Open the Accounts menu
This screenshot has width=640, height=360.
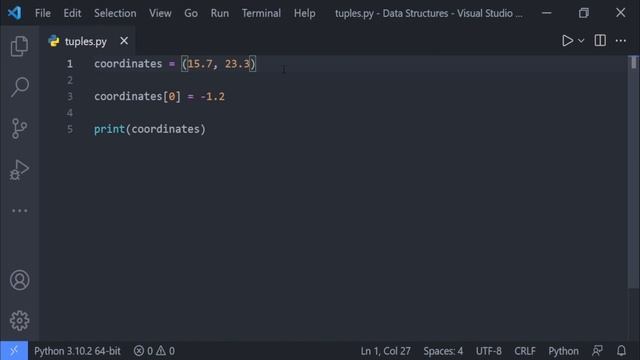click(19, 280)
